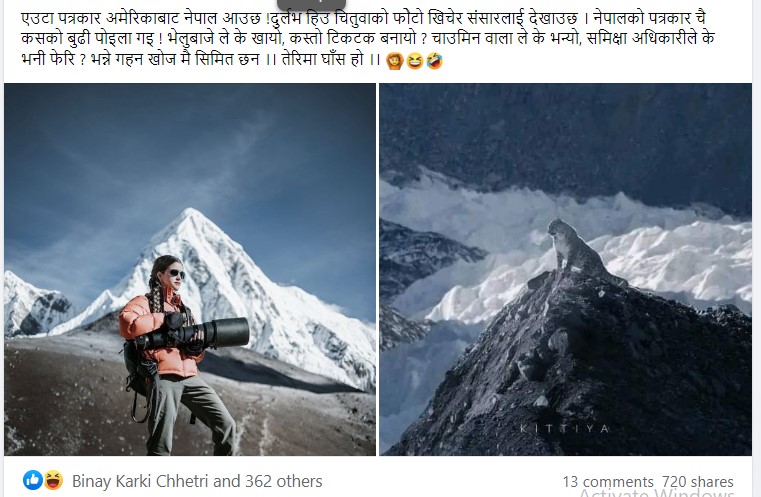The width and height of the screenshot is (761, 497).
Task: Click the rolling-on-floor laughing emoji
Action: 434,61
